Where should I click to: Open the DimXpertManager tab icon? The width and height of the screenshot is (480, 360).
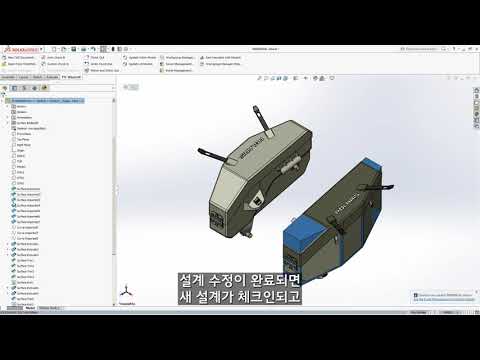pyautogui.click(x=34, y=88)
